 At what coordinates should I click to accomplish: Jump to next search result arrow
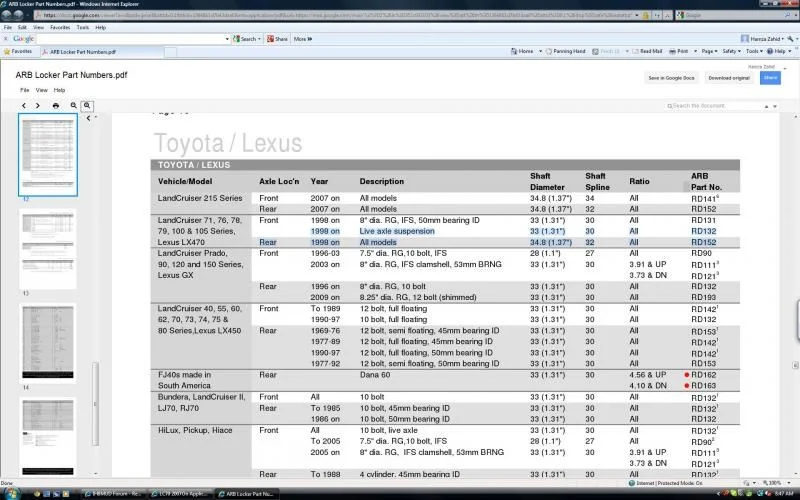tap(774, 106)
